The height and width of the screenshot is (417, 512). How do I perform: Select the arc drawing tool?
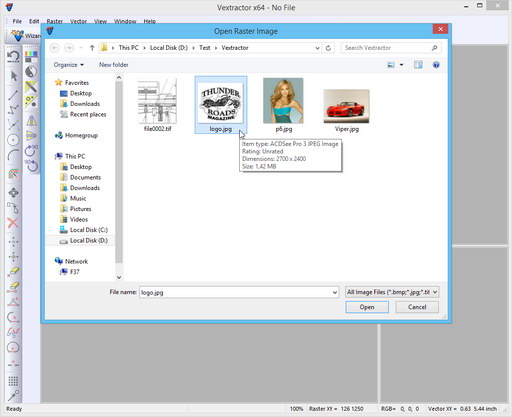point(13,155)
